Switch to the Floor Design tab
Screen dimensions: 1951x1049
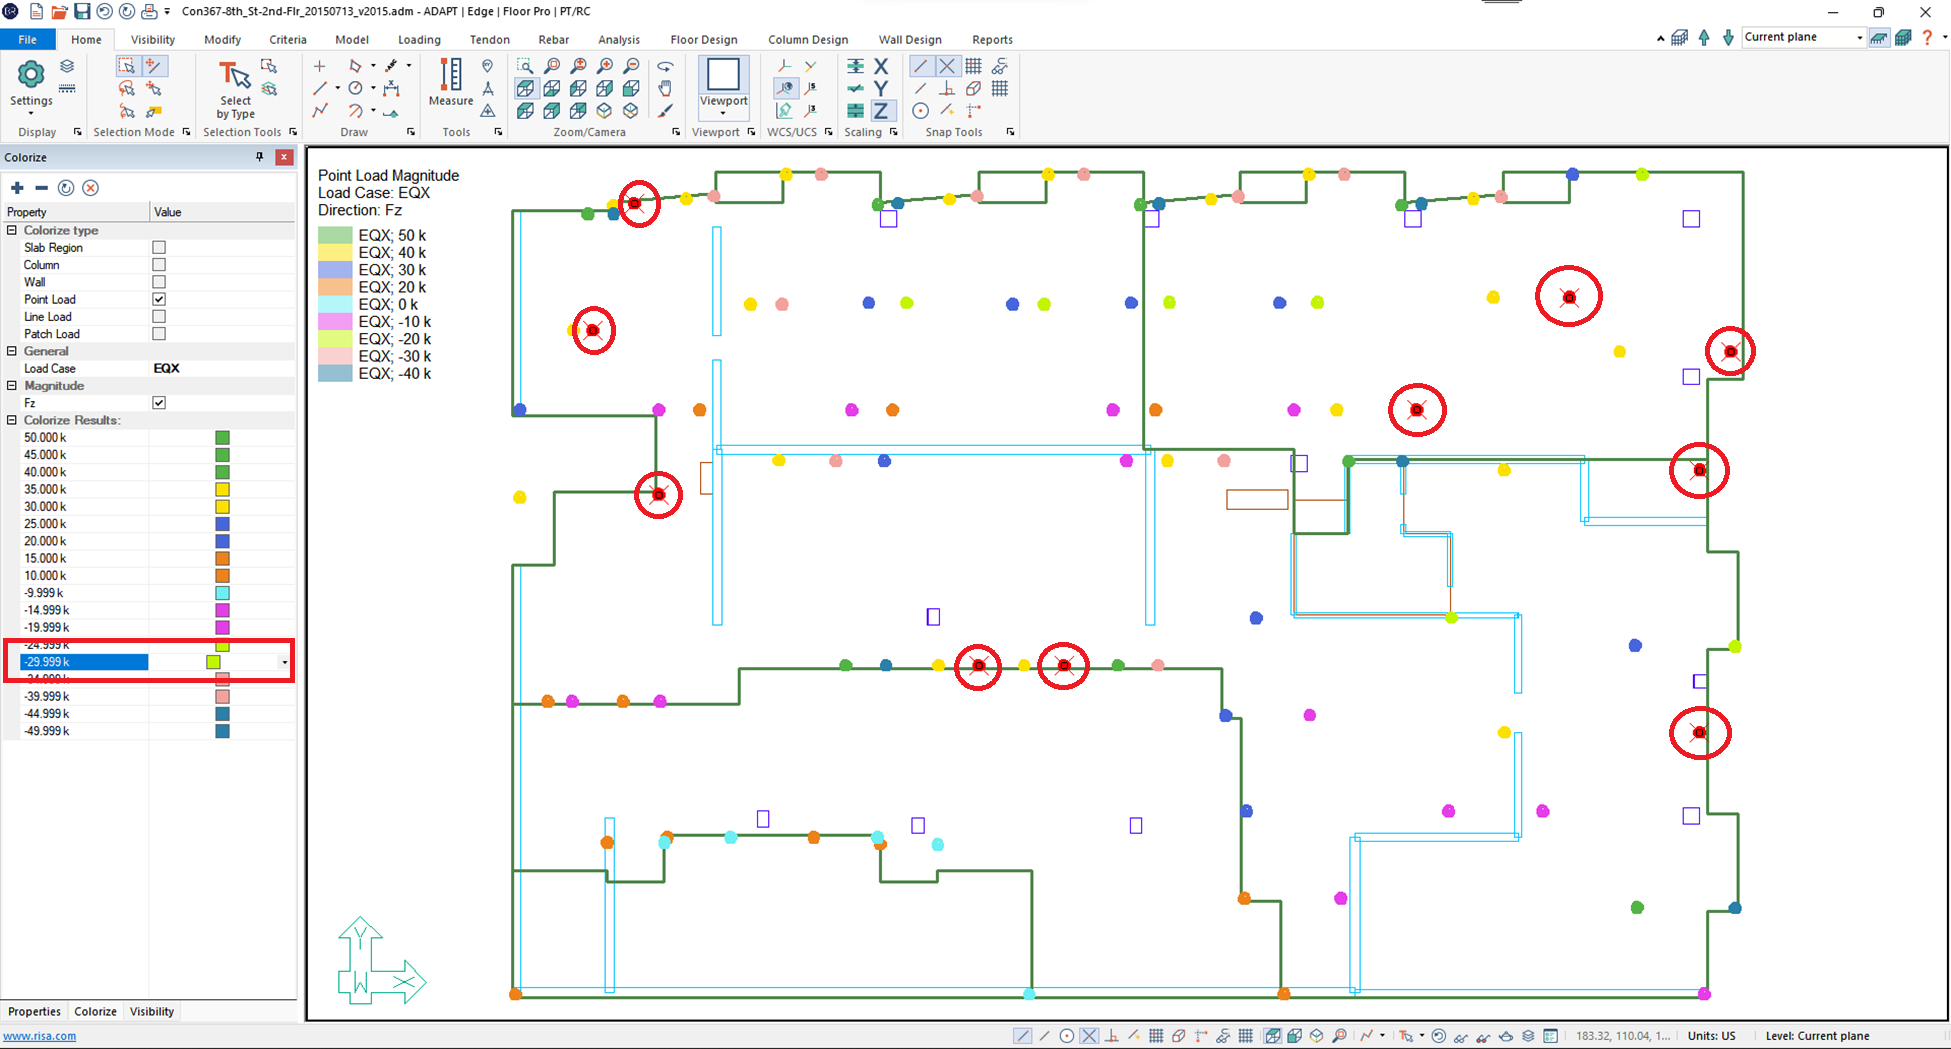point(703,40)
